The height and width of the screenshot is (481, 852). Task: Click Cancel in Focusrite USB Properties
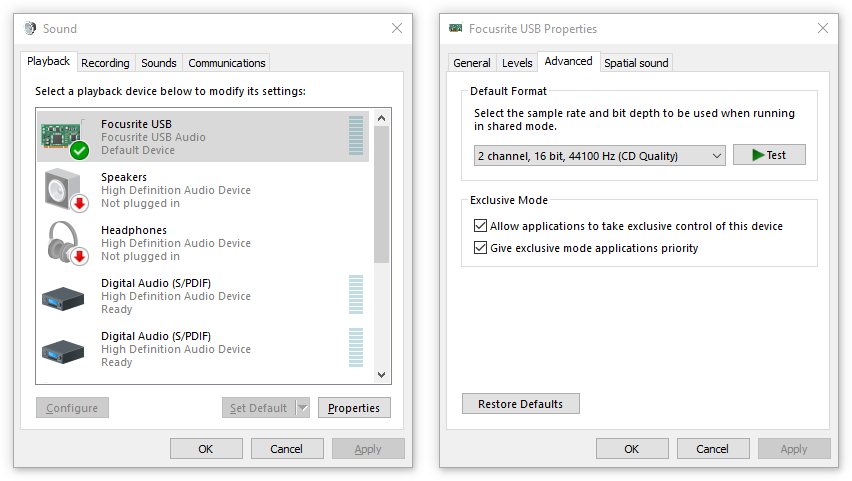click(713, 449)
